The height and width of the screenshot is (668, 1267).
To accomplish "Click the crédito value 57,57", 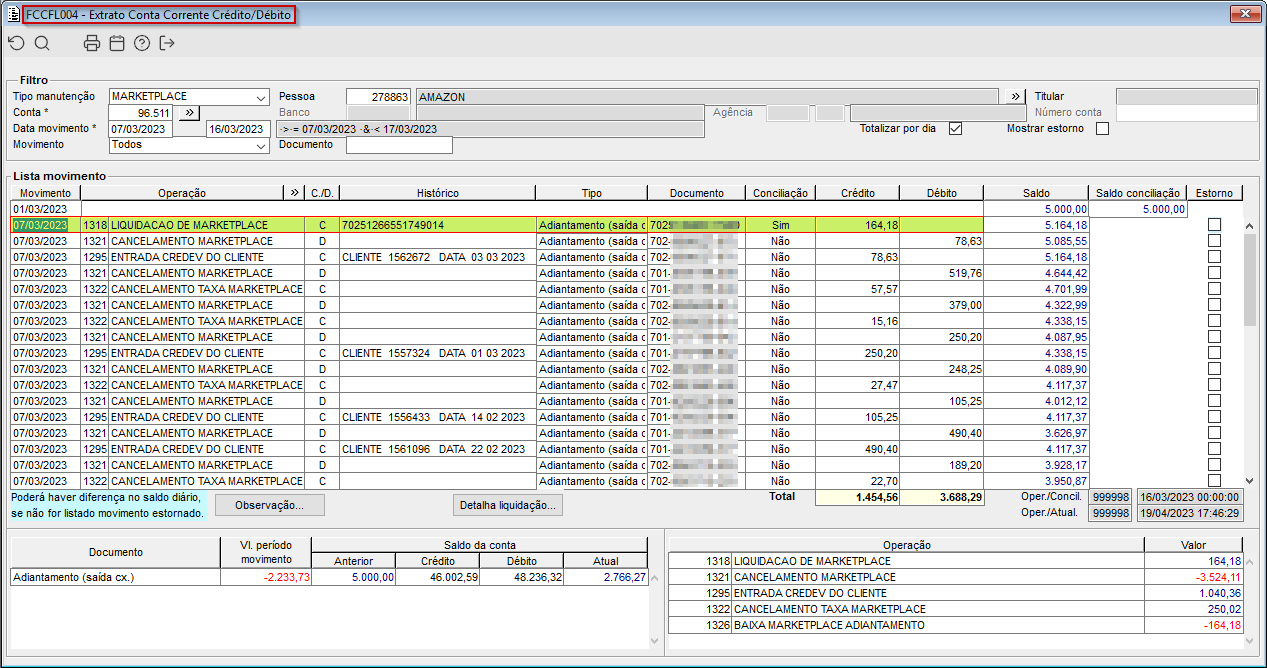I will pos(882,289).
